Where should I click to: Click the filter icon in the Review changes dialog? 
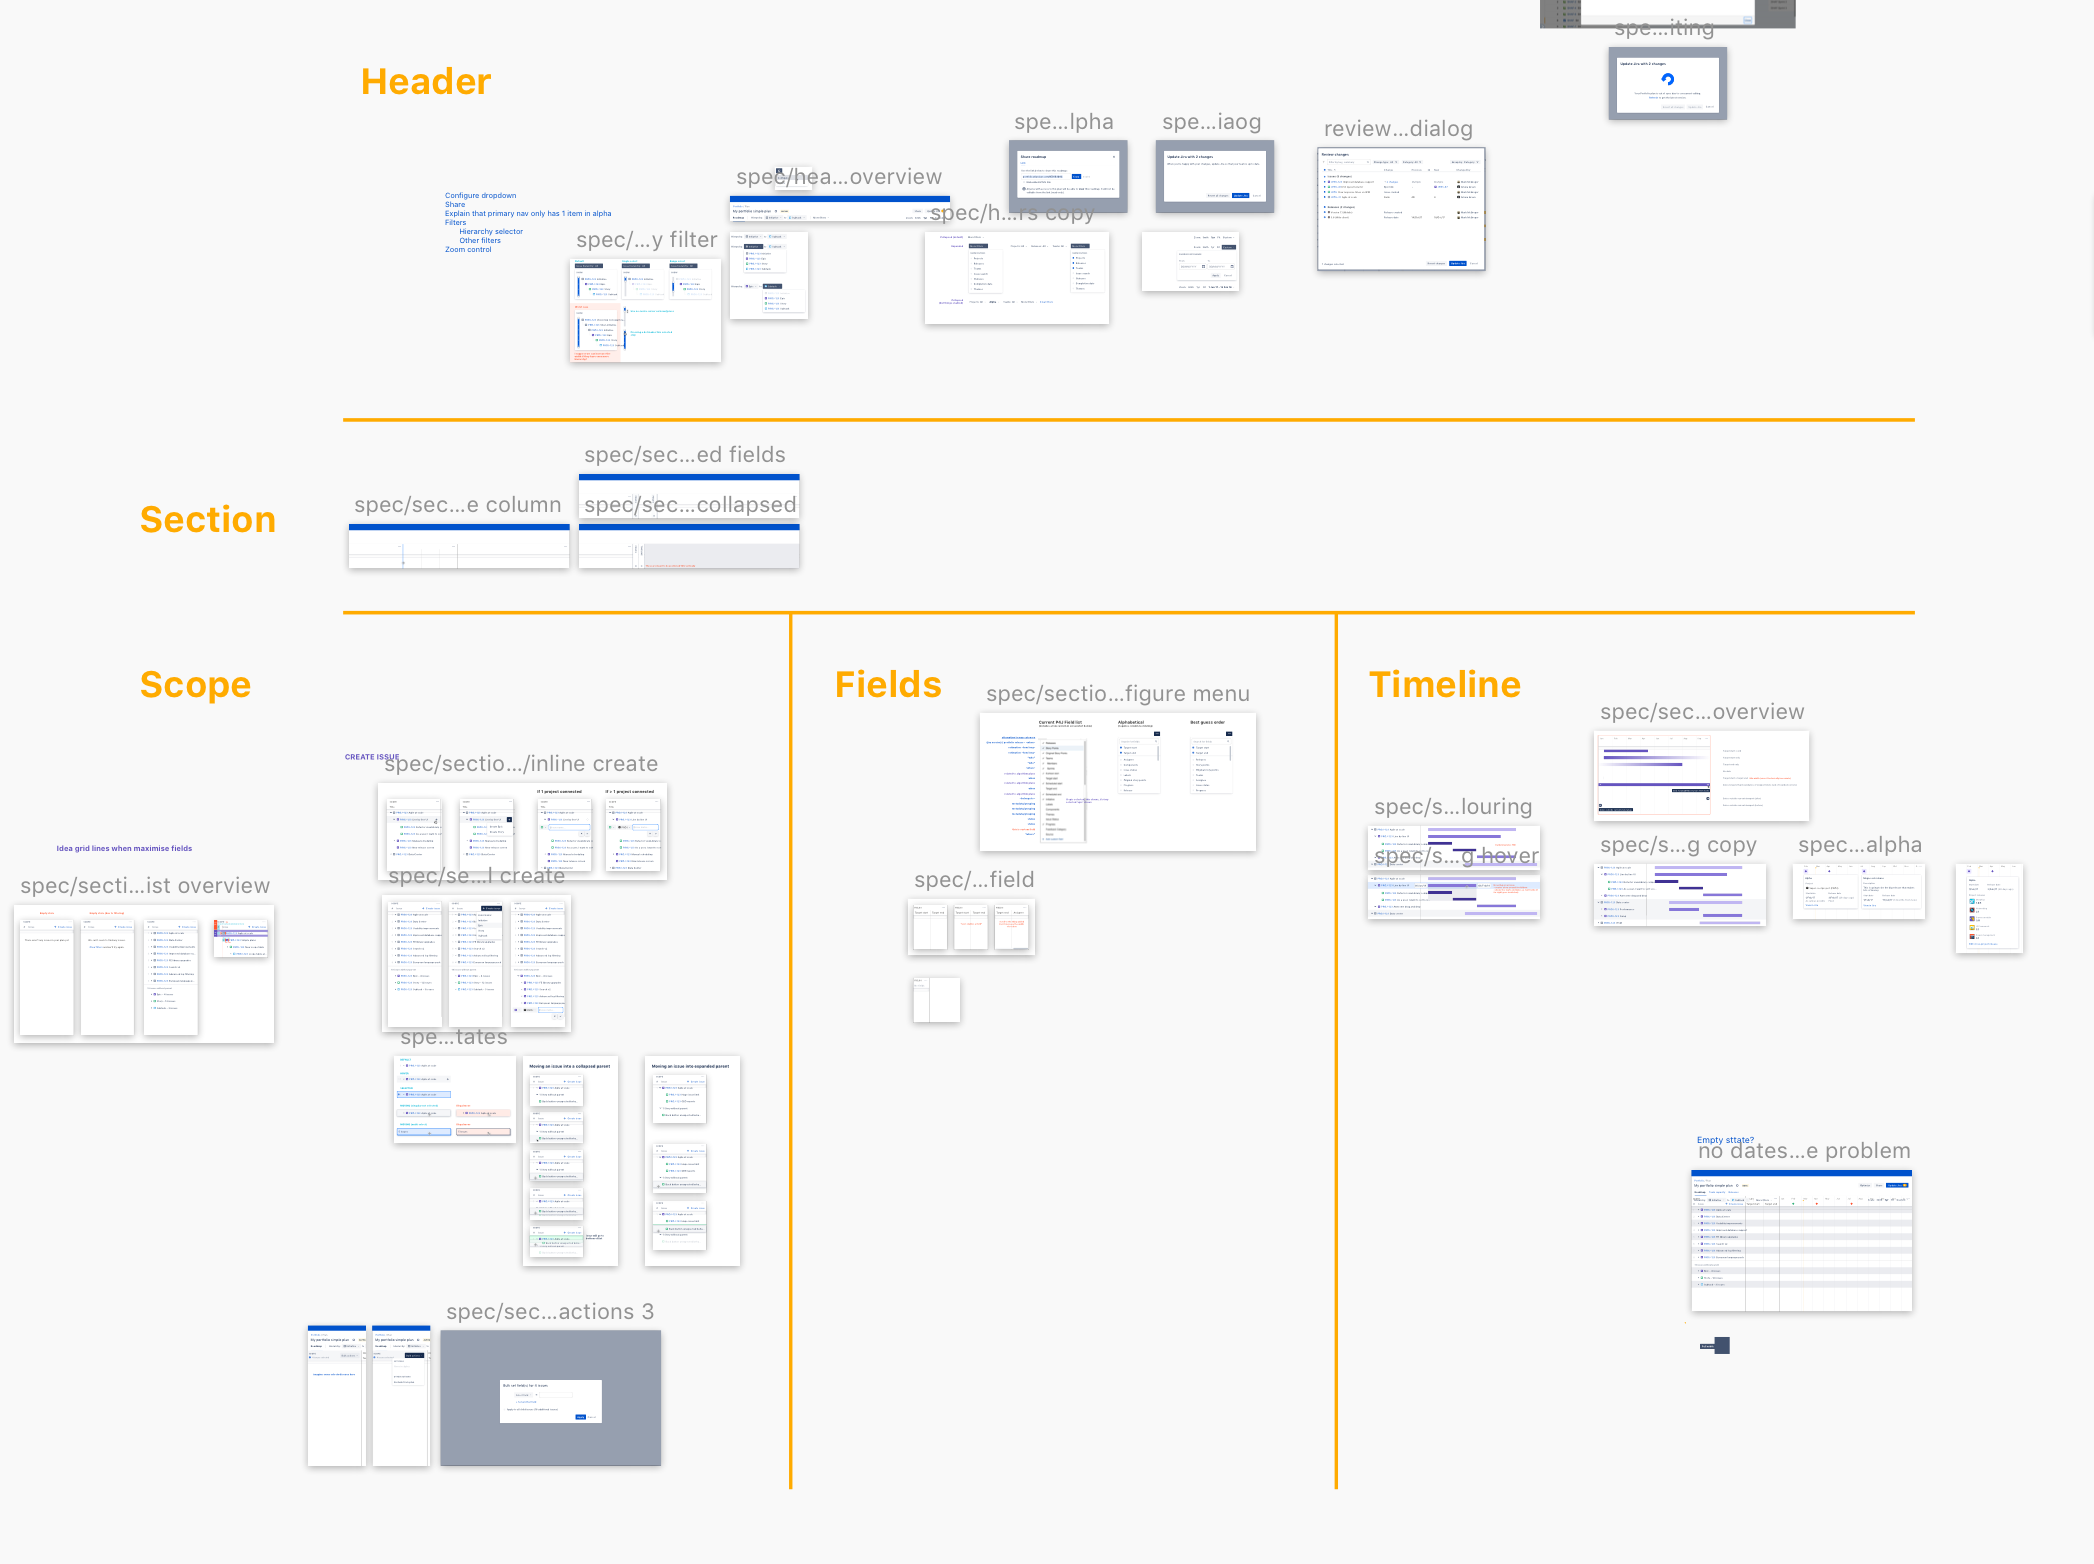1323,162
